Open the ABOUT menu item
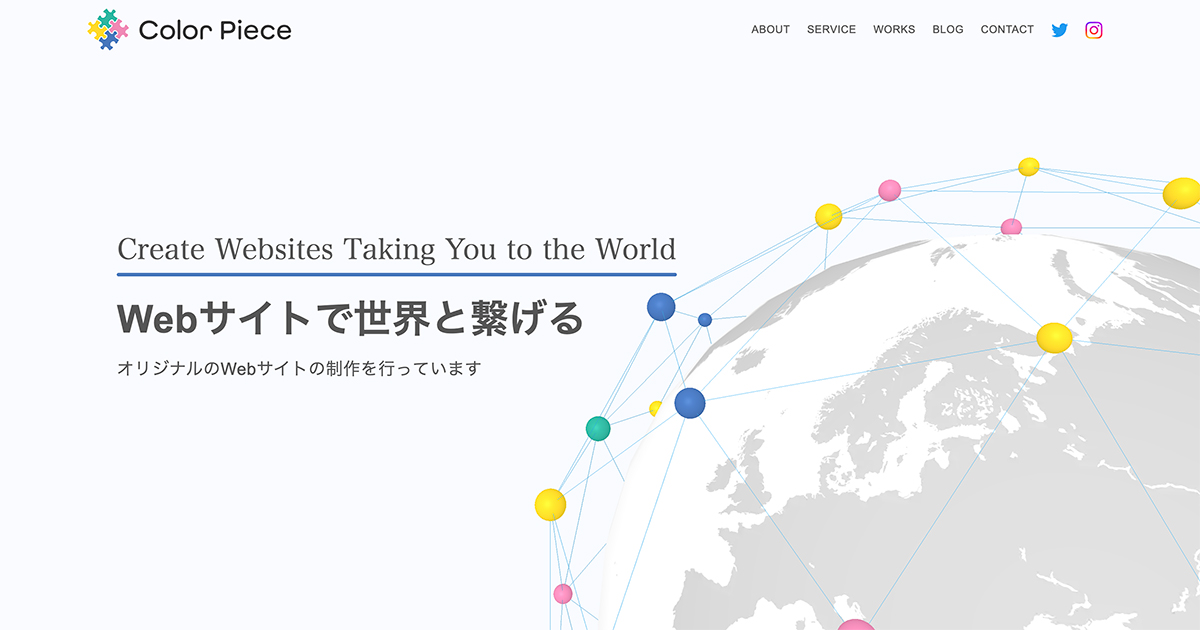The image size is (1200, 630). click(770, 30)
